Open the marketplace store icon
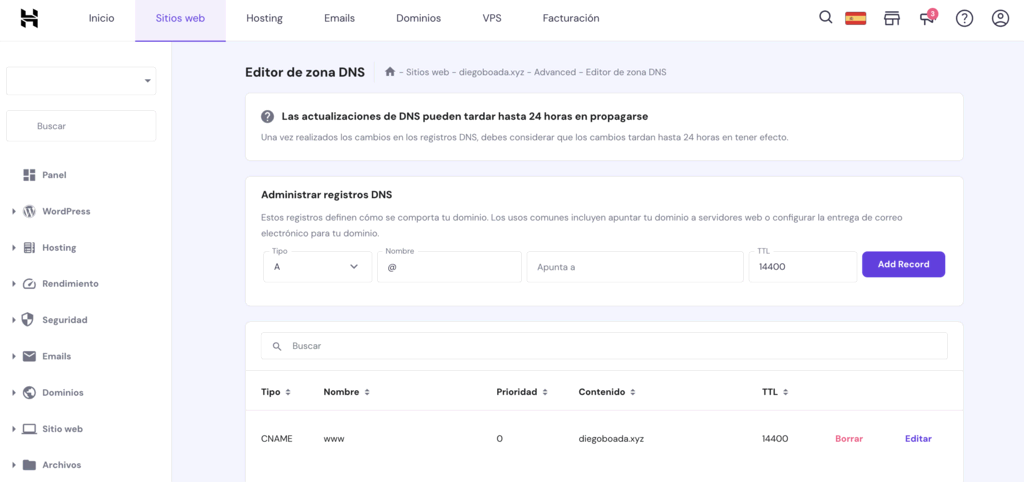1024x482 pixels. click(x=891, y=18)
